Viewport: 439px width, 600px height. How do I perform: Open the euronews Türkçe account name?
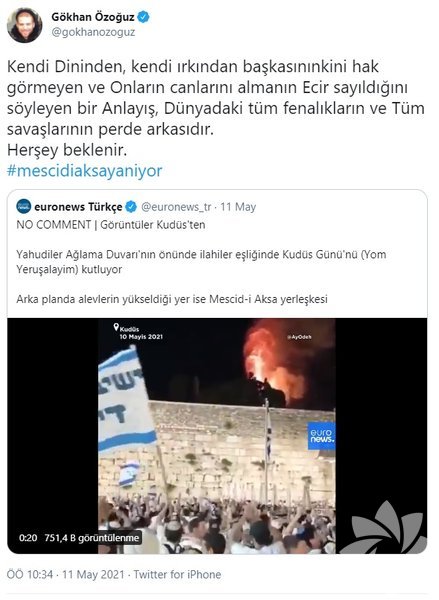click(78, 207)
